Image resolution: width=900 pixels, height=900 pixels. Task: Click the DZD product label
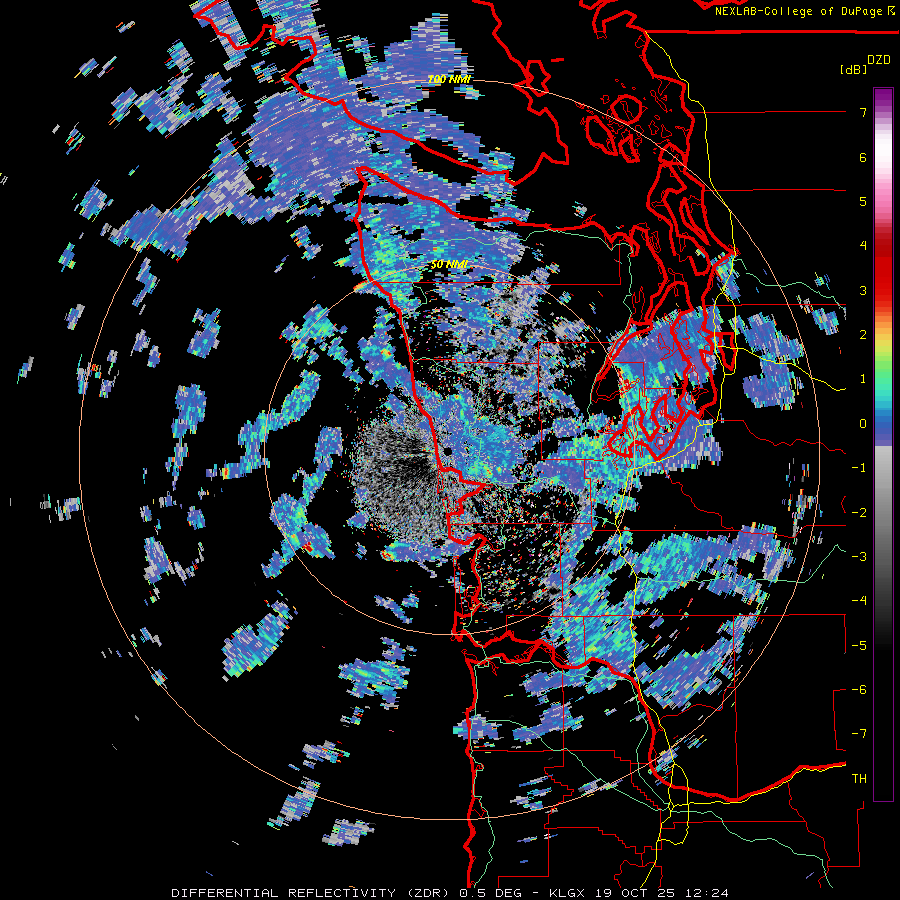pyautogui.click(x=878, y=60)
